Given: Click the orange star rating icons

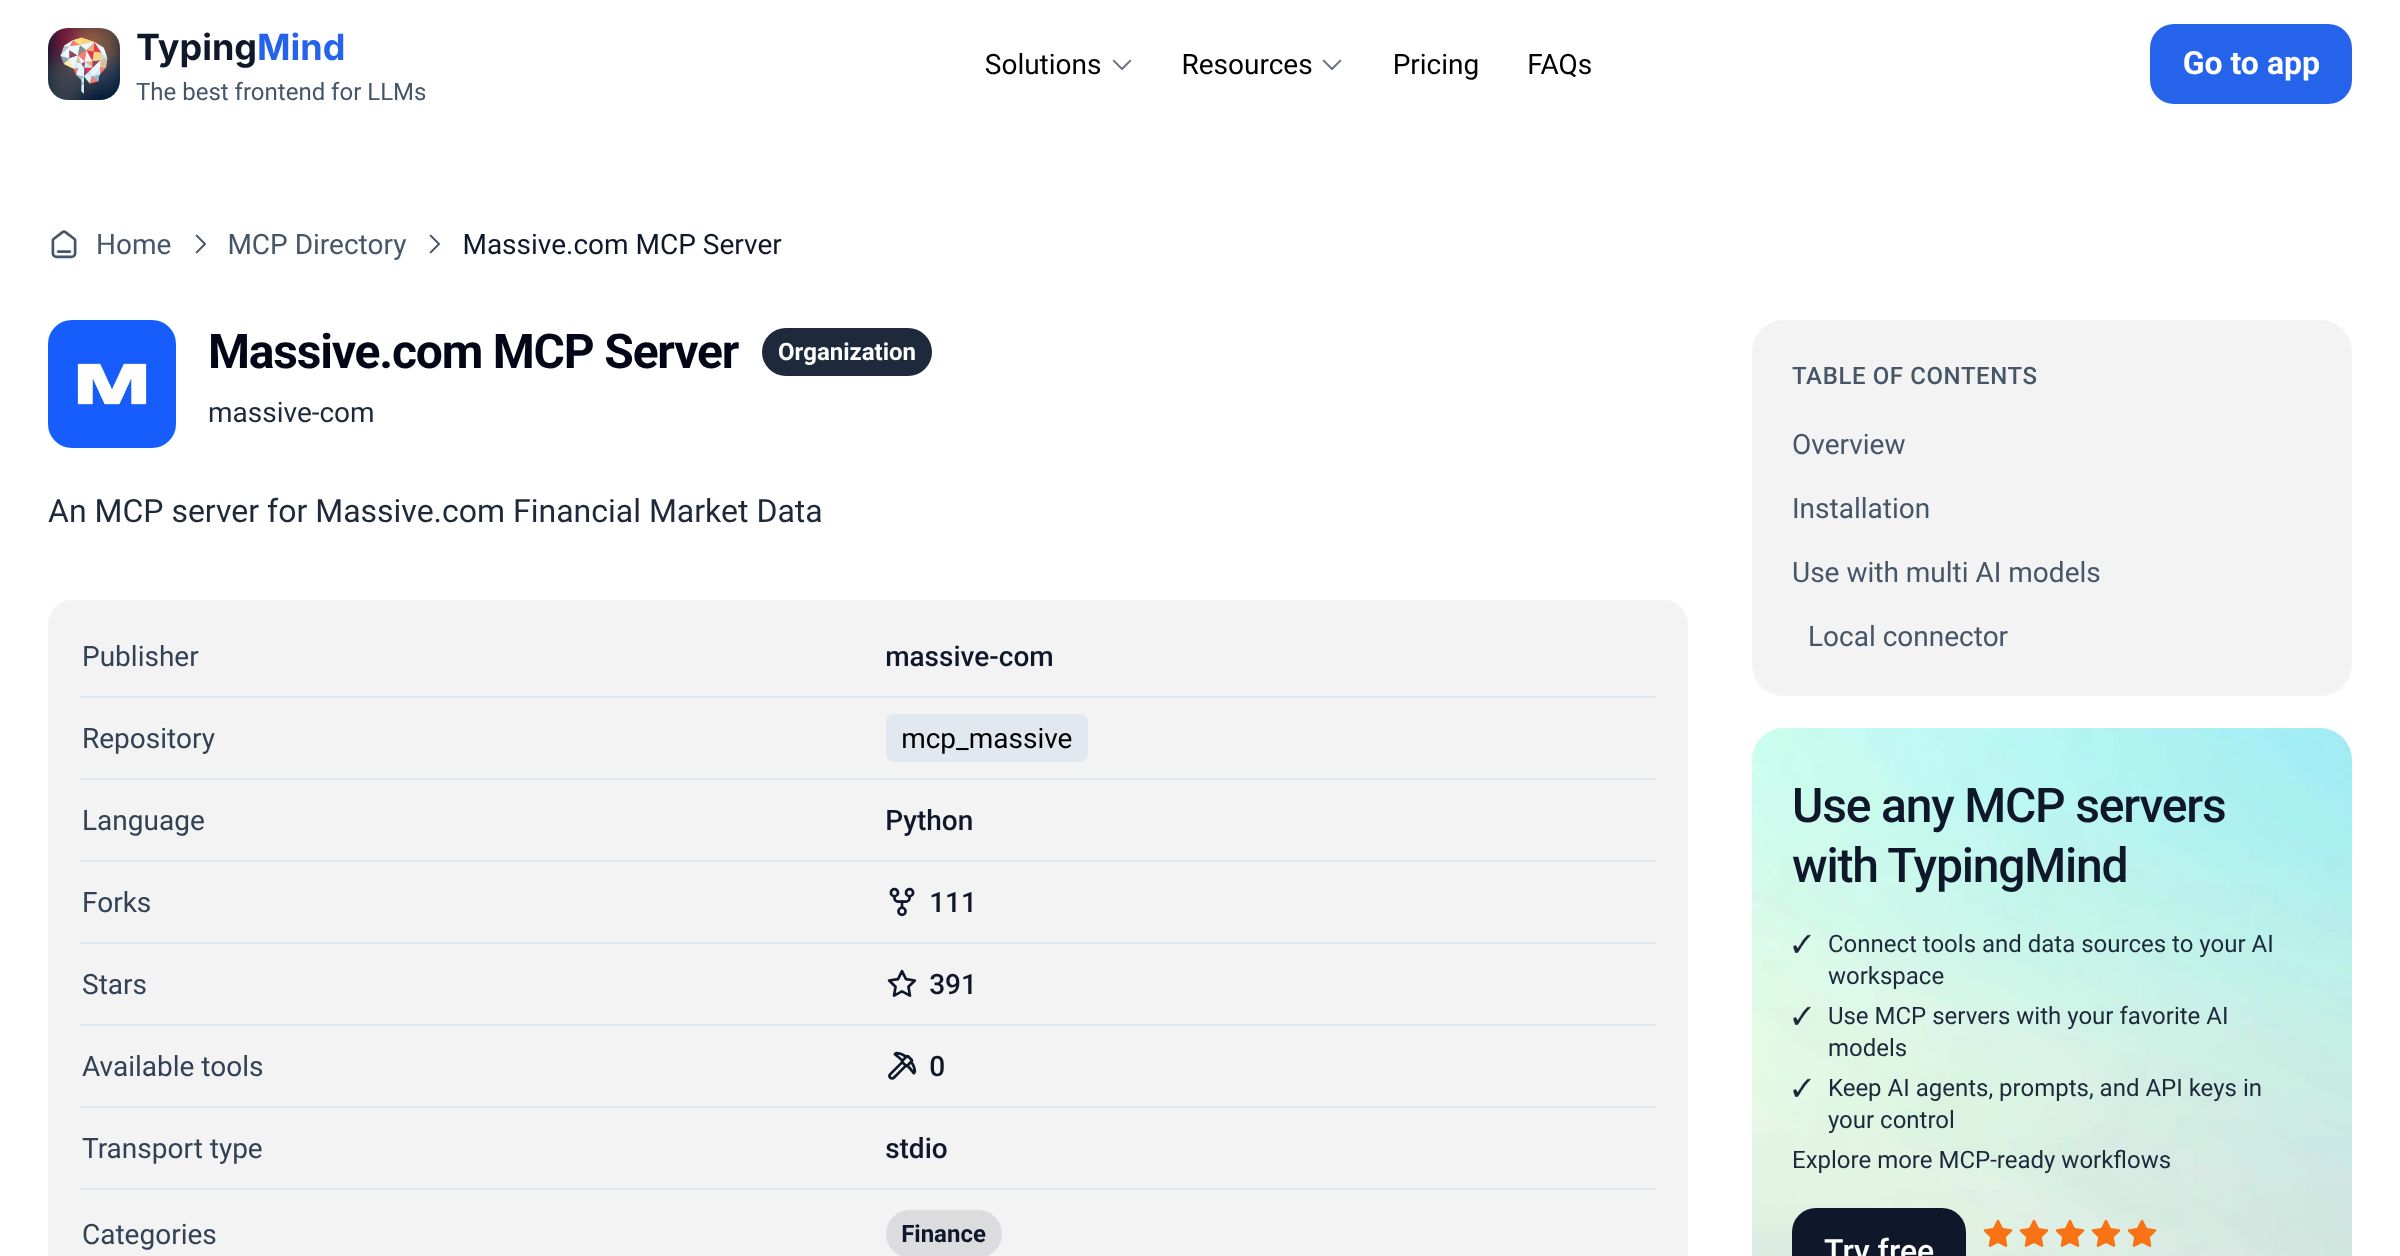Looking at the screenshot, I should coord(2070,1234).
